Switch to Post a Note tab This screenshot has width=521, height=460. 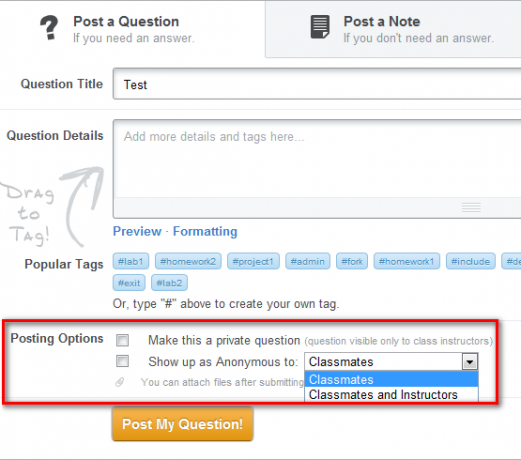tap(393, 29)
